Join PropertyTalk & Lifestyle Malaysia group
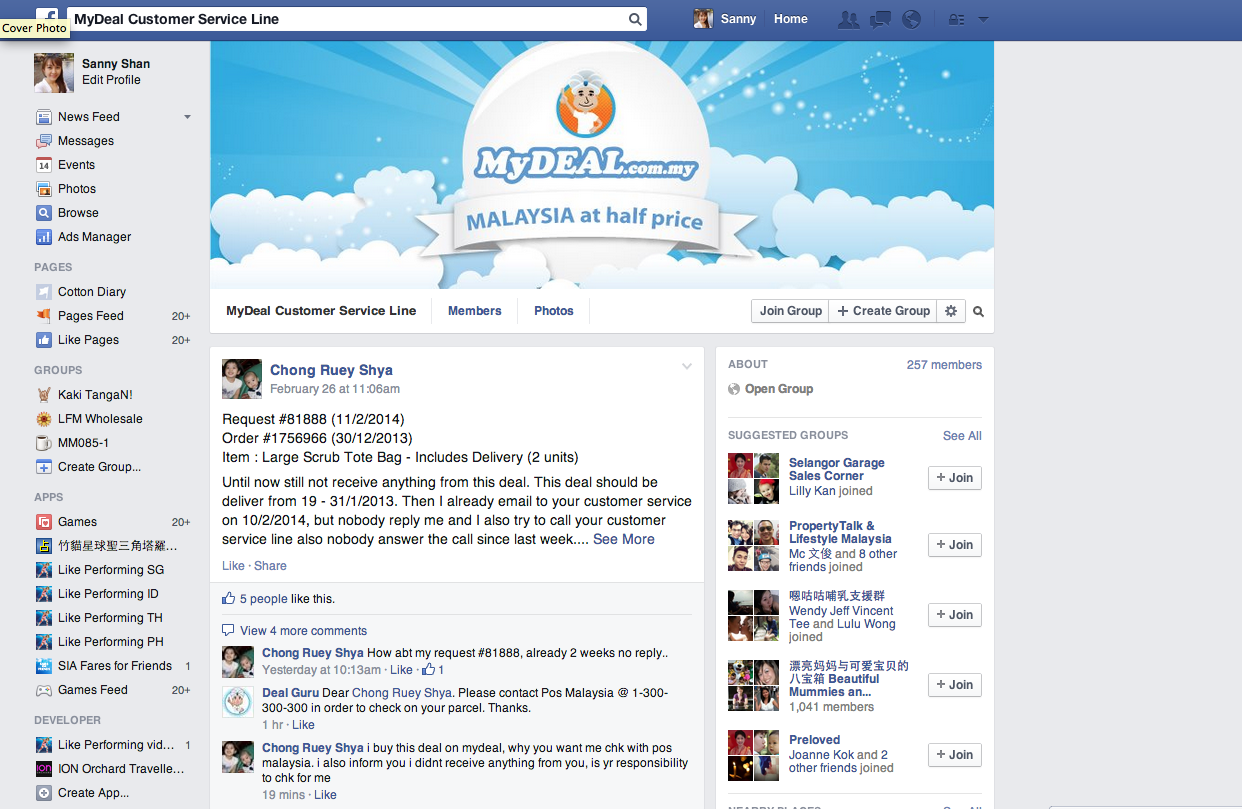Viewport: 1242px width, 809px height. coord(955,545)
